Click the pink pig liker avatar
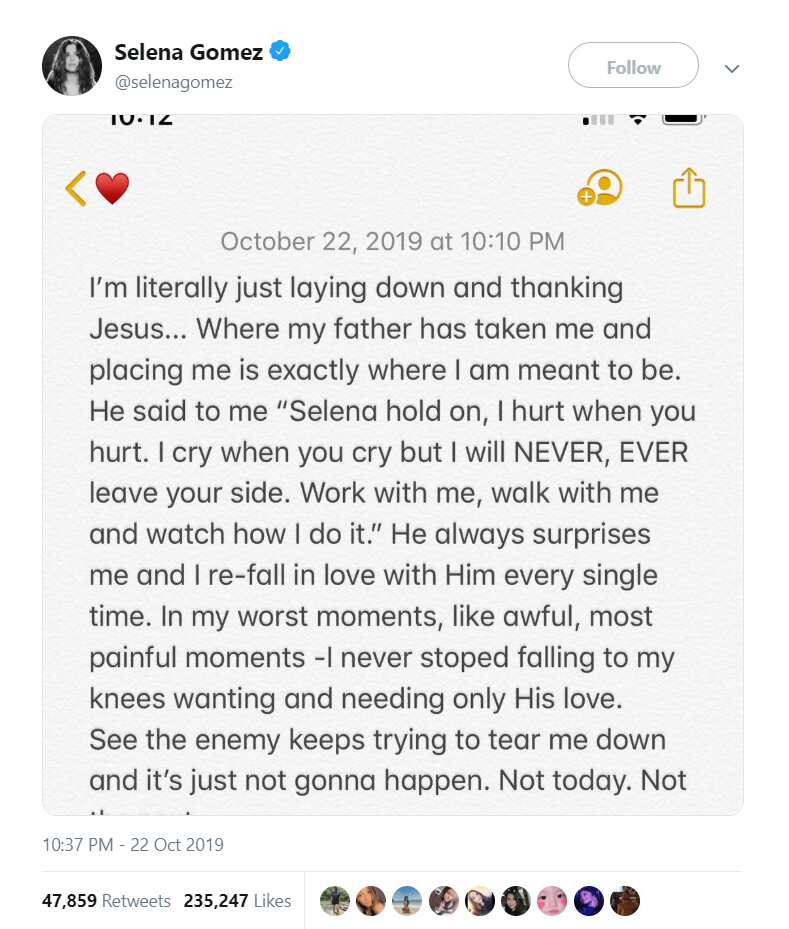Viewport: 789px width, 929px height. point(552,901)
